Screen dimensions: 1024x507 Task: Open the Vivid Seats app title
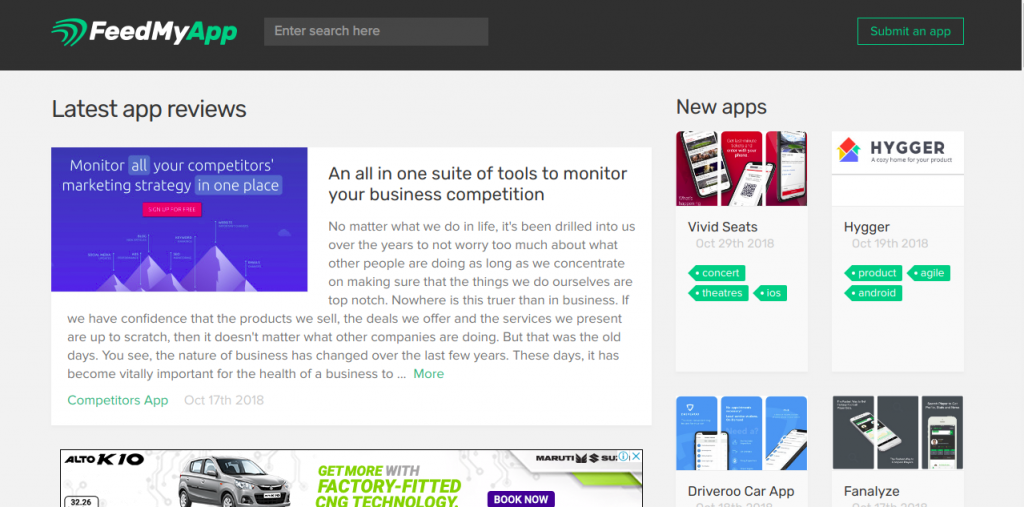tap(722, 227)
